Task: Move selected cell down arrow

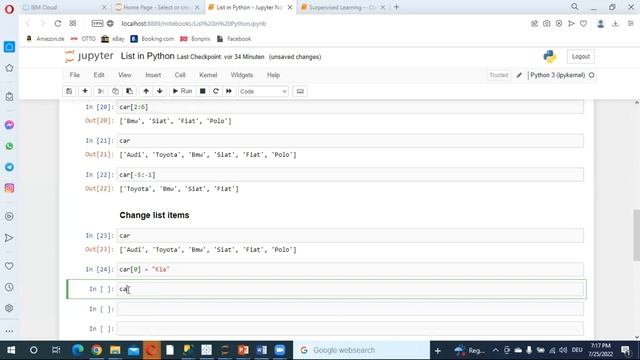Action: pos(160,91)
